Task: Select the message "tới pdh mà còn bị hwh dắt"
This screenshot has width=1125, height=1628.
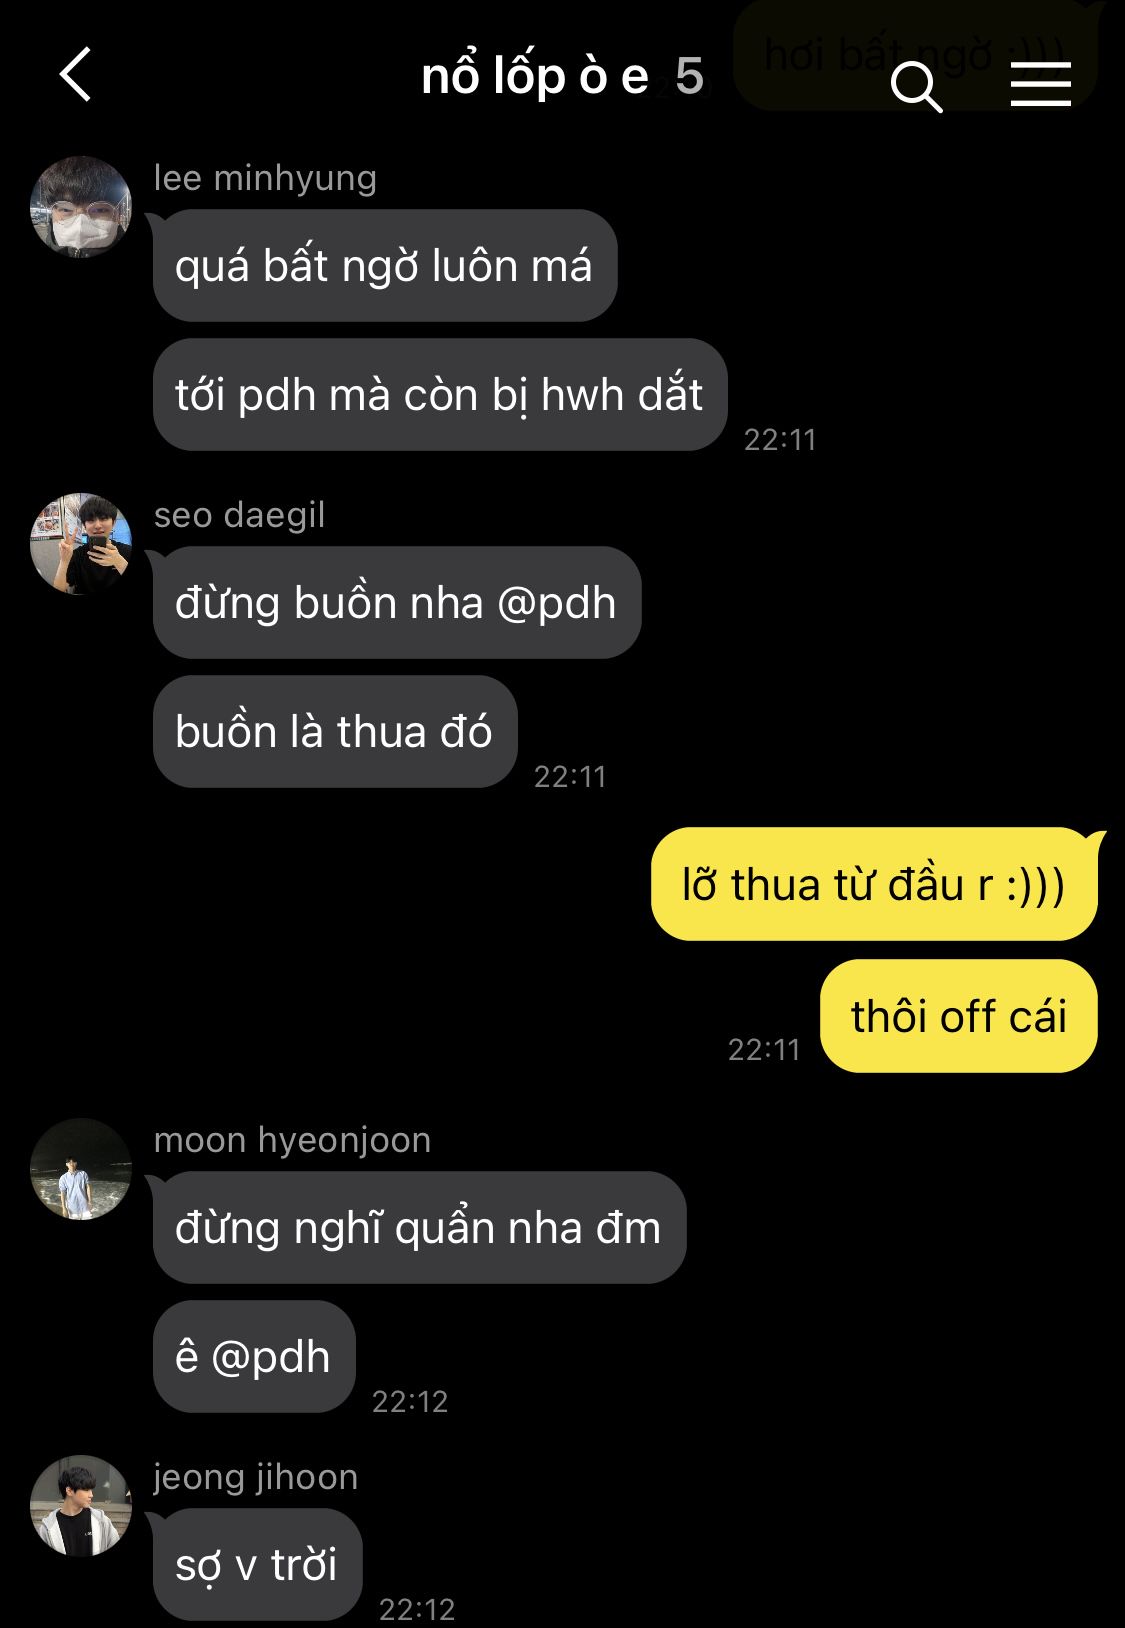Action: click(x=440, y=395)
